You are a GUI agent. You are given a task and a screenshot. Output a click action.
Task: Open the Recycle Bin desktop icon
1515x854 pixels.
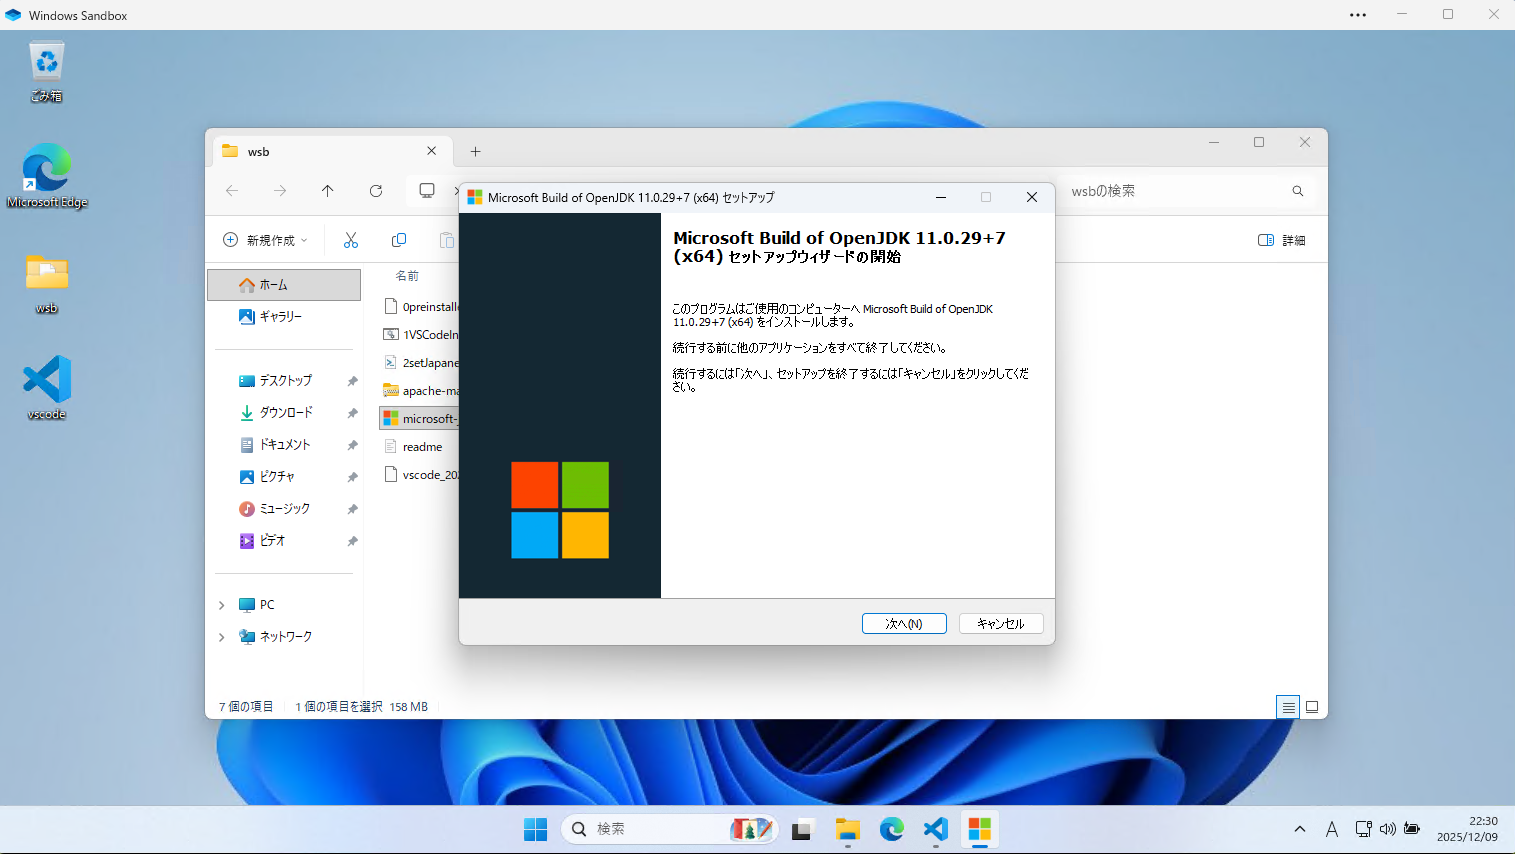click(46, 72)
